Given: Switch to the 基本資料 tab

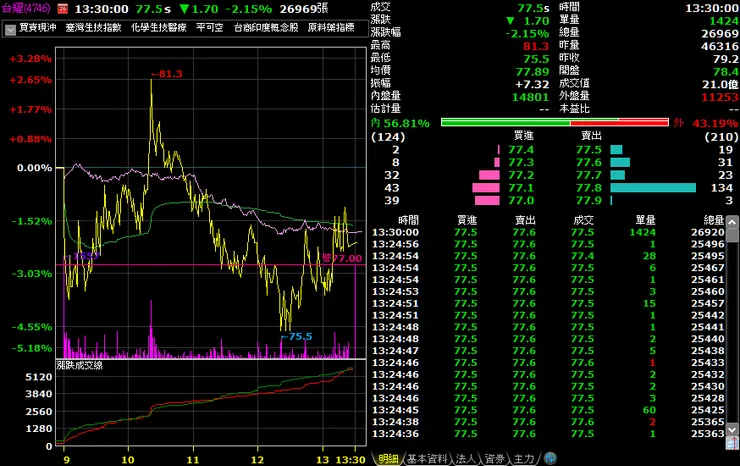Looking at the screenshot, I should (427, 459).
